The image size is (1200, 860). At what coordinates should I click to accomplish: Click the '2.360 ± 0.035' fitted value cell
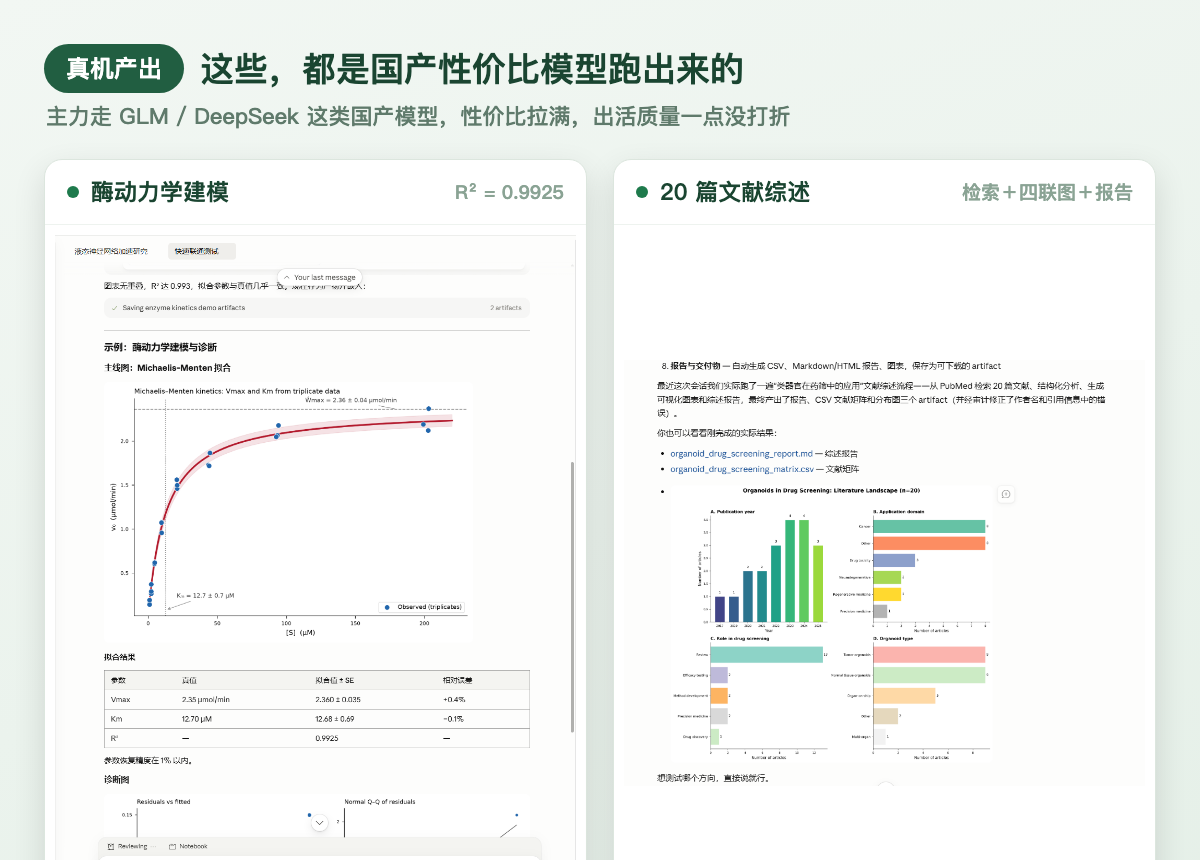click(x=338, y=700)
